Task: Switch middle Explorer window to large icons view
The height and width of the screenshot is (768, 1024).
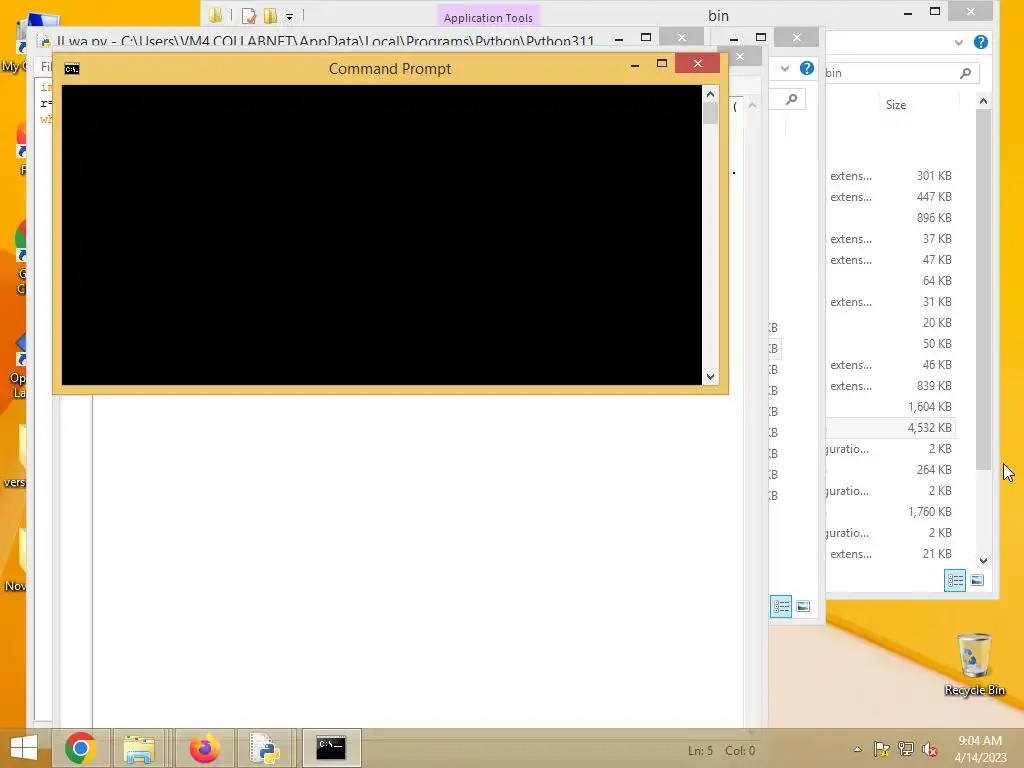Action: point(803,606)
